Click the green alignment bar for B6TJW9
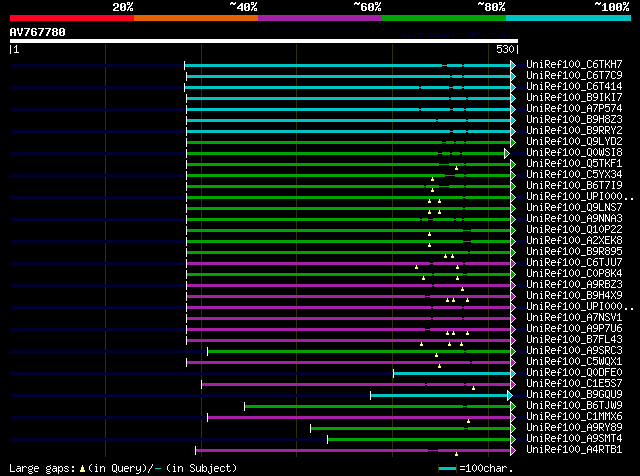 click(378, 407)
